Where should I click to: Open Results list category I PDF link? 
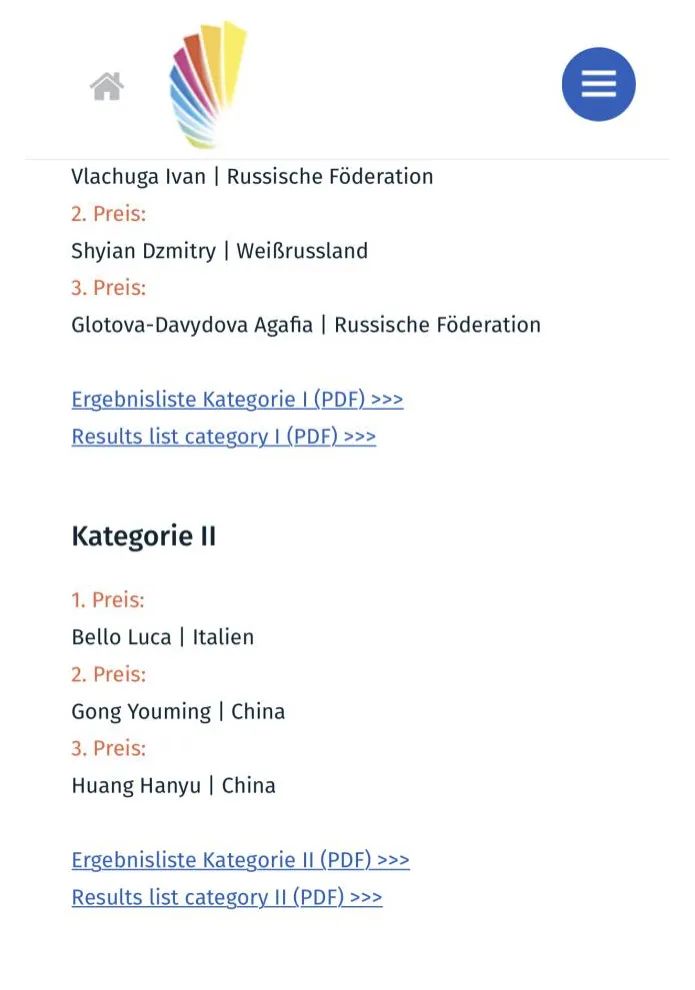pos(223,436)
